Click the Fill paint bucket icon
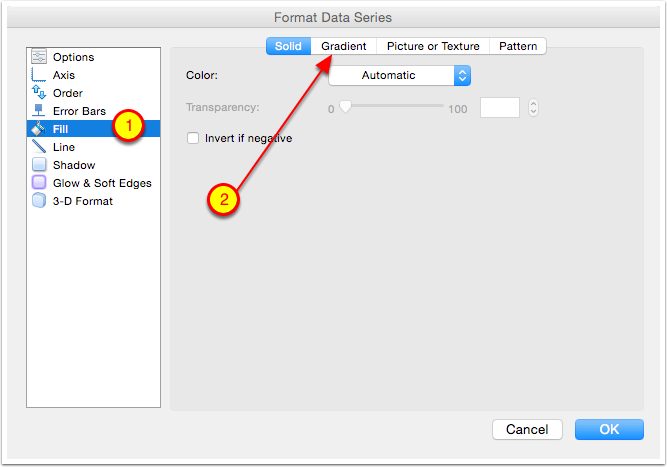The height and width of the screenshot is (467, 667). pos(39,129)
